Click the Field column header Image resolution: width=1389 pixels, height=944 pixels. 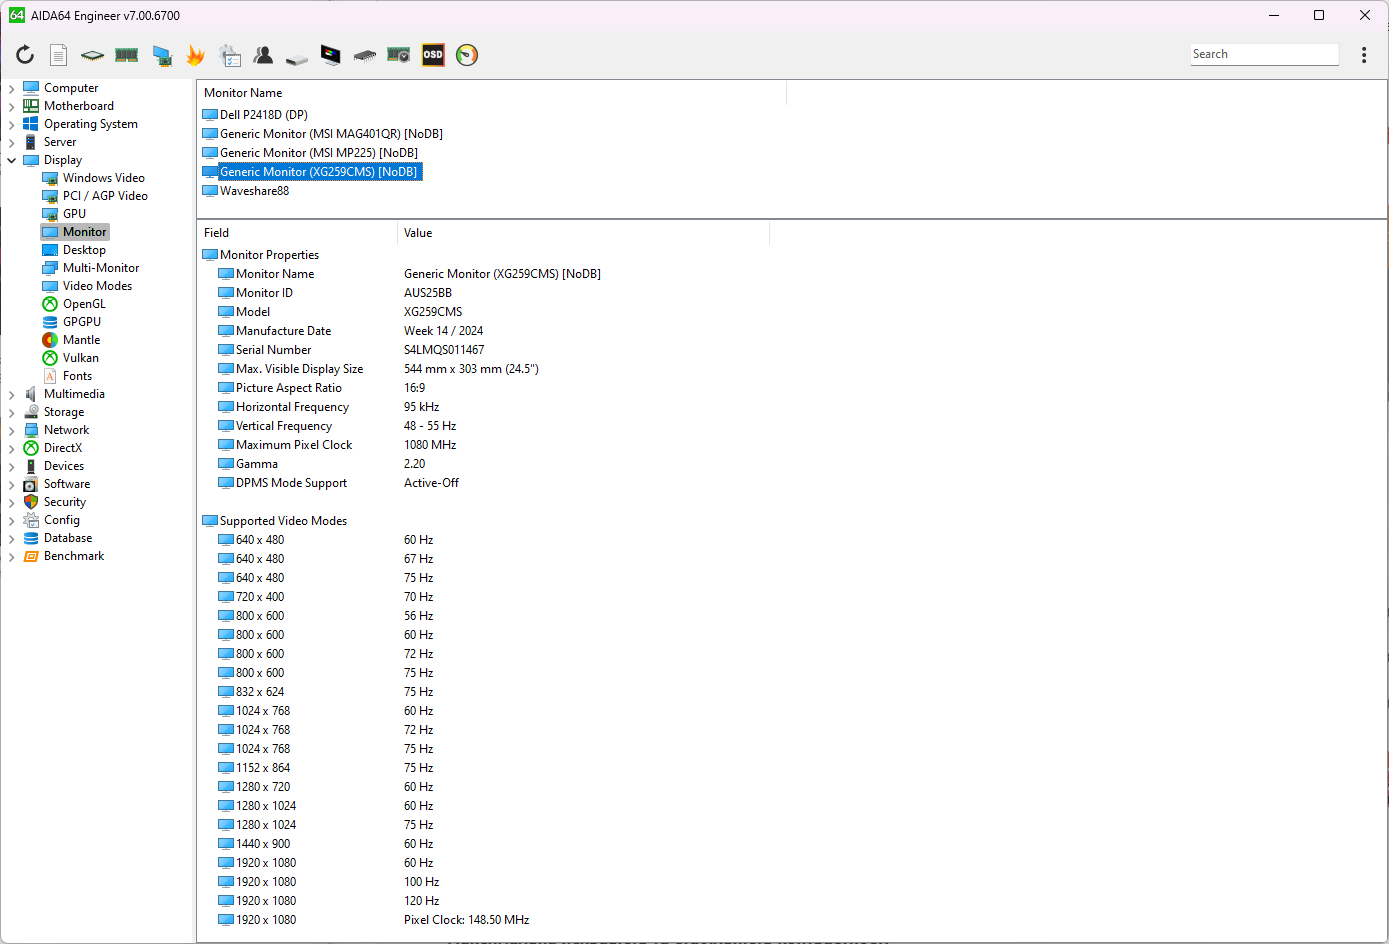pyautogui.click(x=297, y=233)
